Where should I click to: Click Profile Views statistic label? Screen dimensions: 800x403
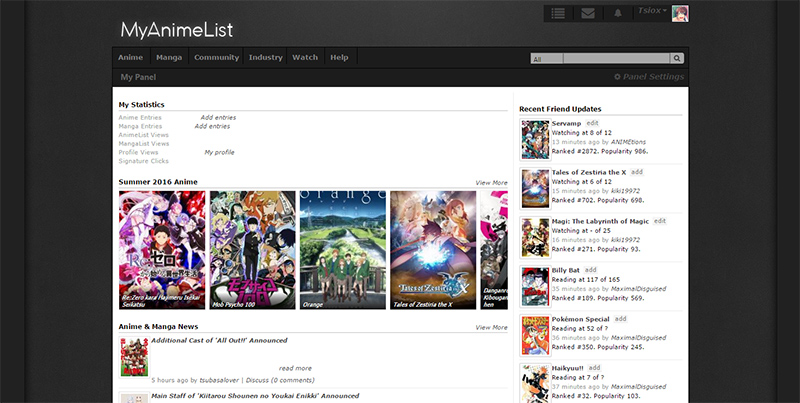click(138, 153)
